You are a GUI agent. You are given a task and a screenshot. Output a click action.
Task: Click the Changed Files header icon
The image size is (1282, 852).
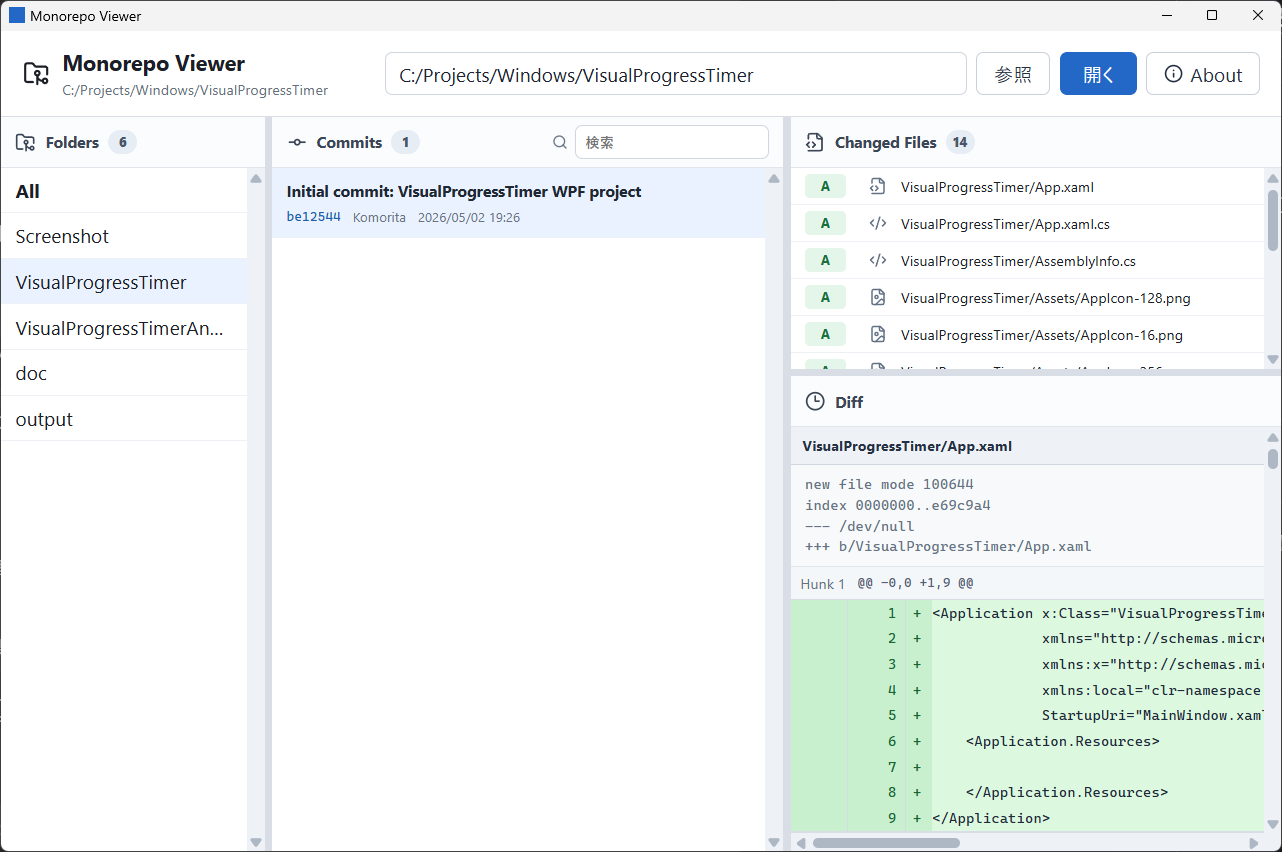tap(814, 142)
